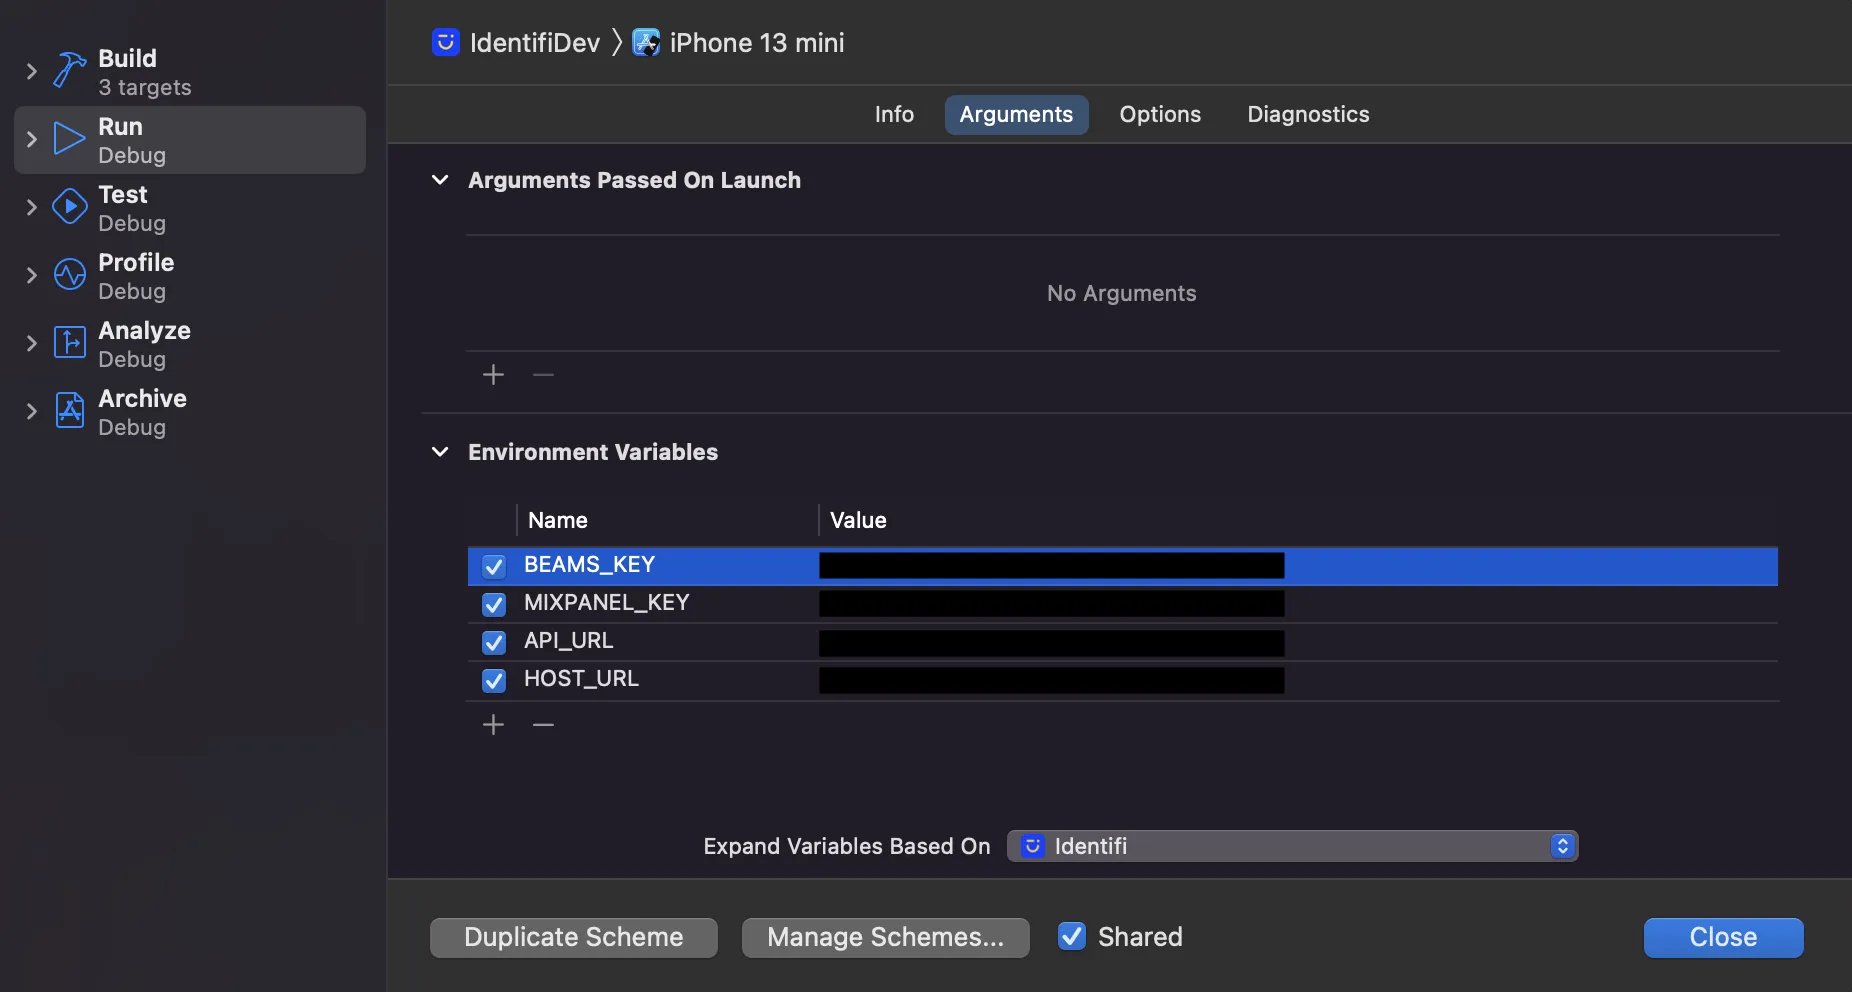Select the BEAMS_KEY variable name
This screenshot has height=992, width=1852.
[x=589, y=565]
